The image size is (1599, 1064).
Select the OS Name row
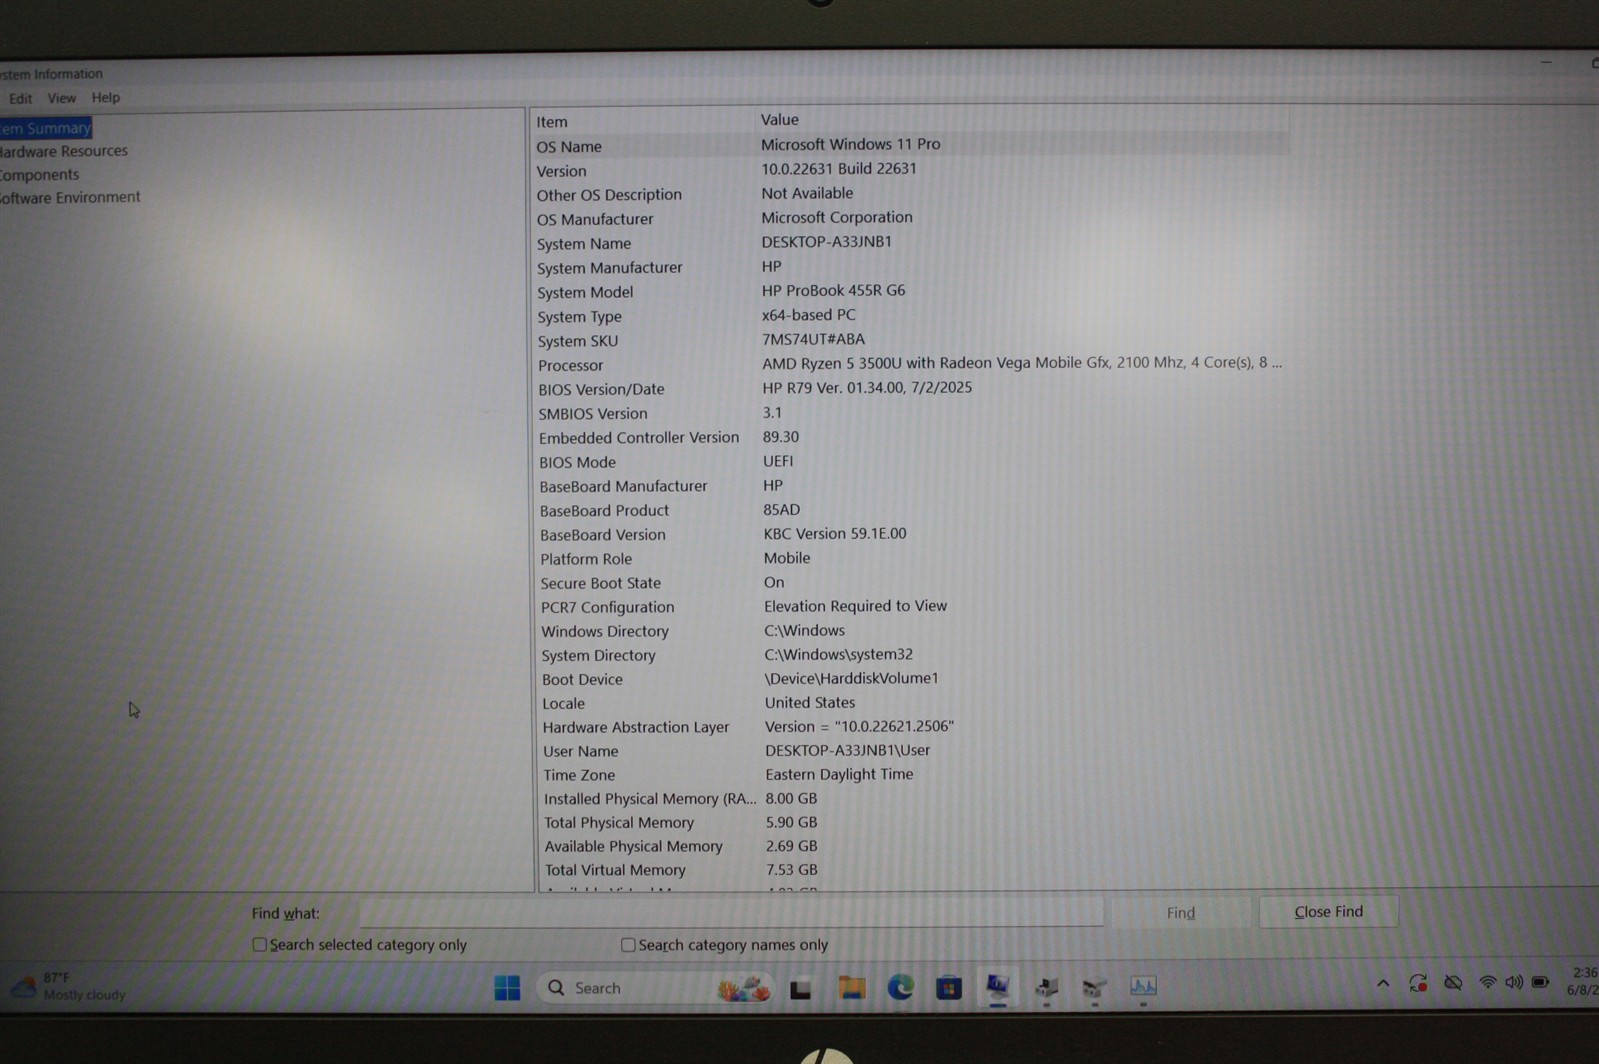pyautogui.click(x=910, y=145)
